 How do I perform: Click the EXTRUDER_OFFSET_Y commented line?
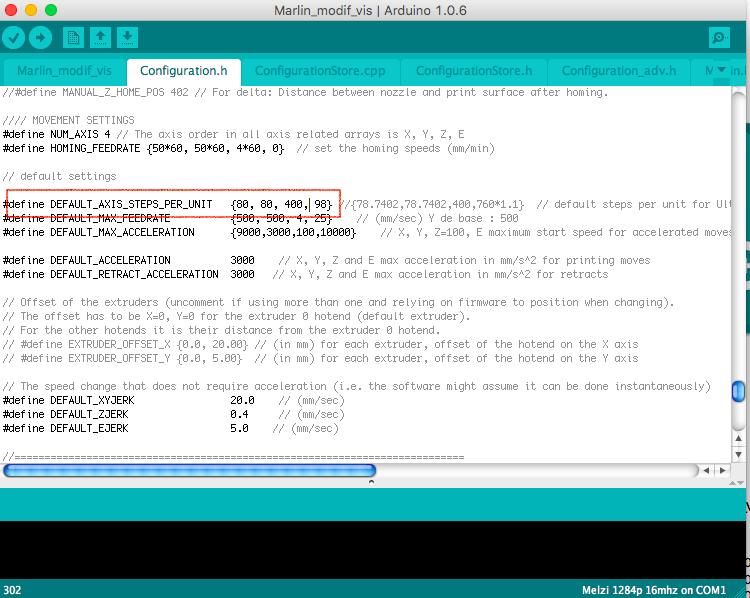coord(320,358)
